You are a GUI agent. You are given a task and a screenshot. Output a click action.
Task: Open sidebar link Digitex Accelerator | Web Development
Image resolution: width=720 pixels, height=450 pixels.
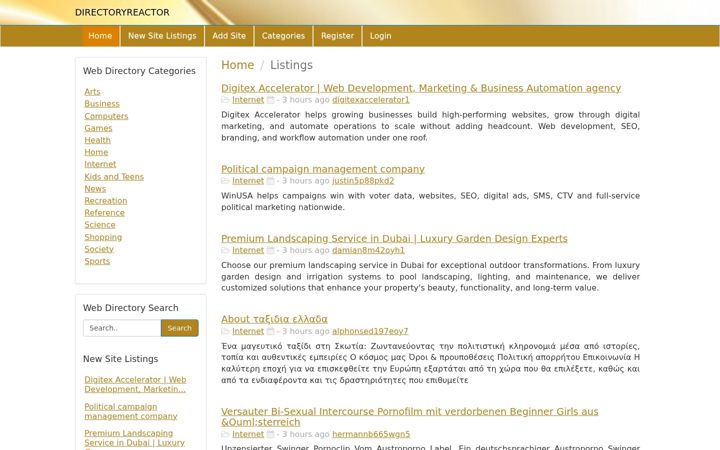point(135,384)
